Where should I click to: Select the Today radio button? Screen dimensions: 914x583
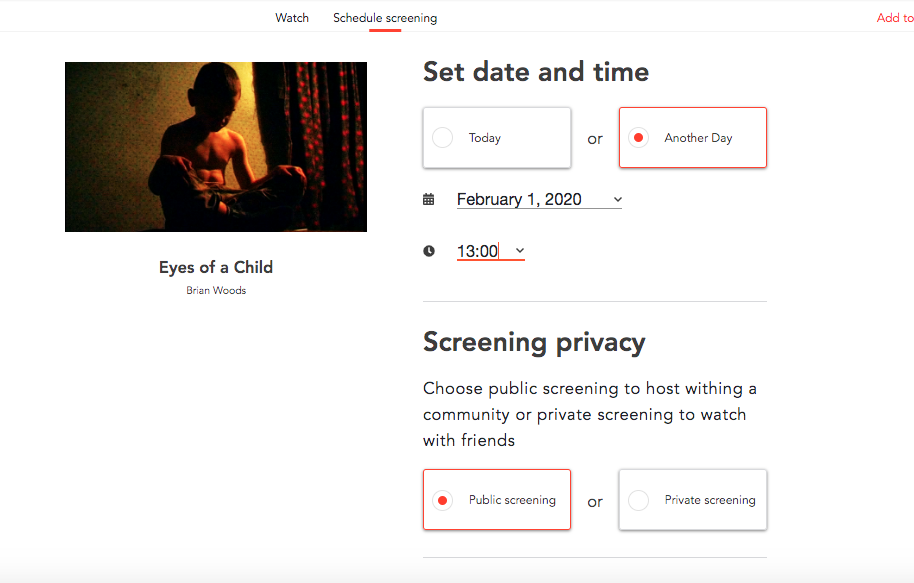tap(442, 138)
